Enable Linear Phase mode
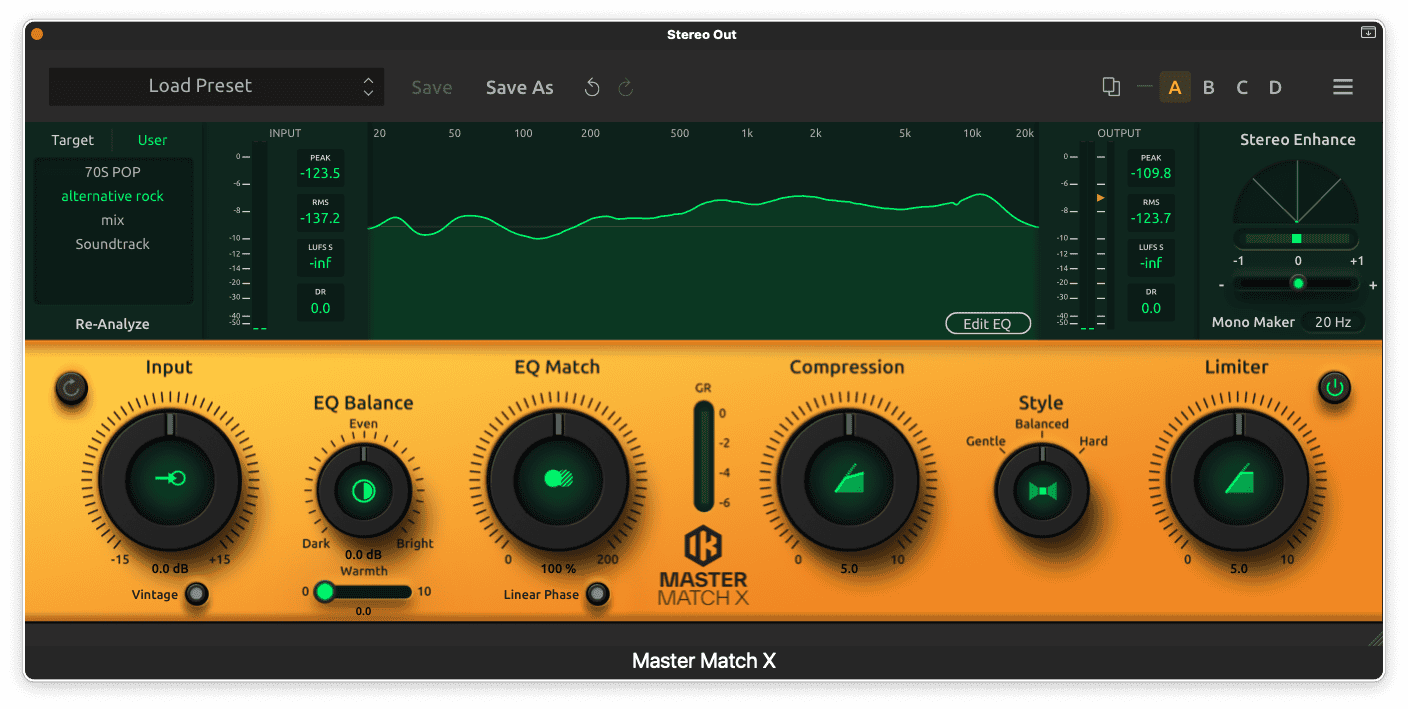Screen dimensions: 1408x709 point(598,594)
